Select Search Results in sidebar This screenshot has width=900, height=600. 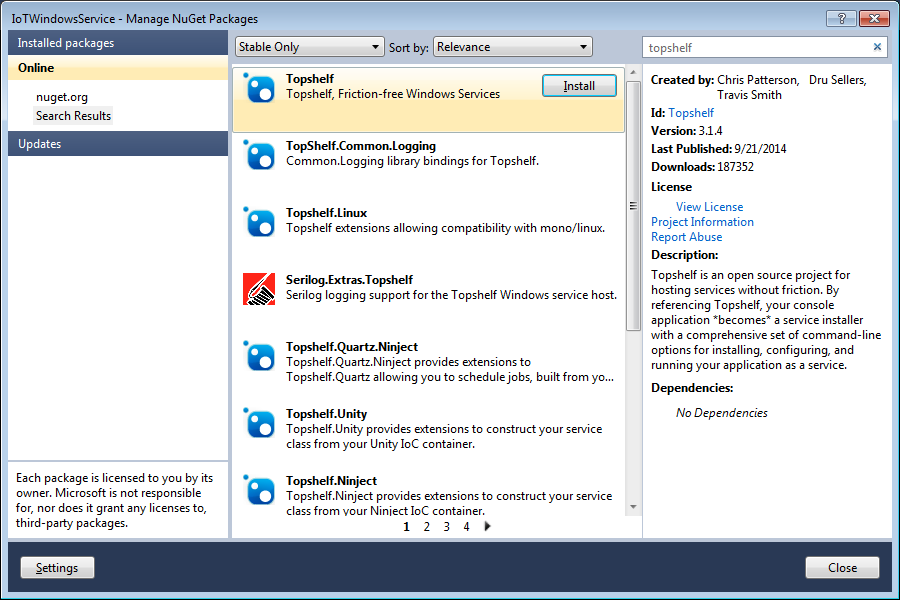click(x=73, y=116)
